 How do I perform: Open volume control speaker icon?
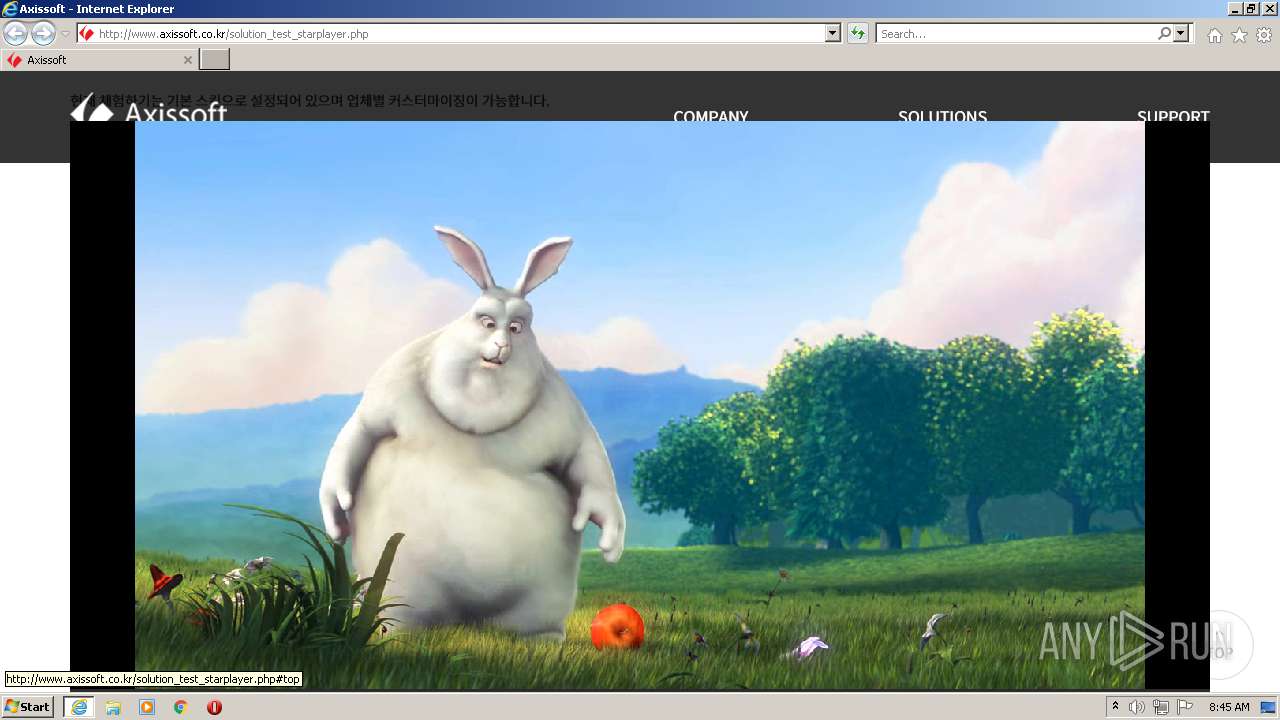1137,707
